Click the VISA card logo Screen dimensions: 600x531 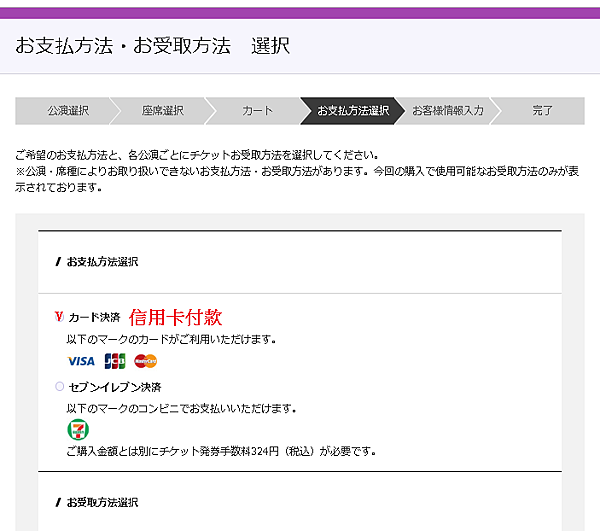(81, 361)
